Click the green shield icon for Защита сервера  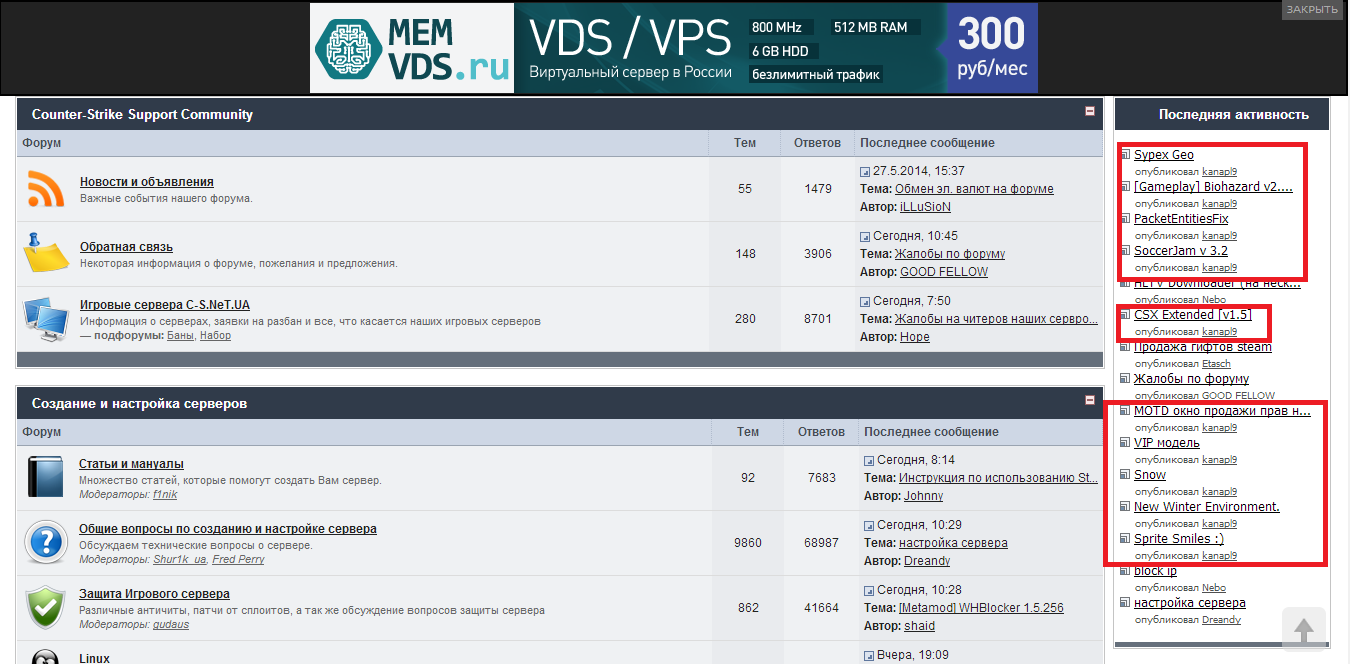(45, 607)
